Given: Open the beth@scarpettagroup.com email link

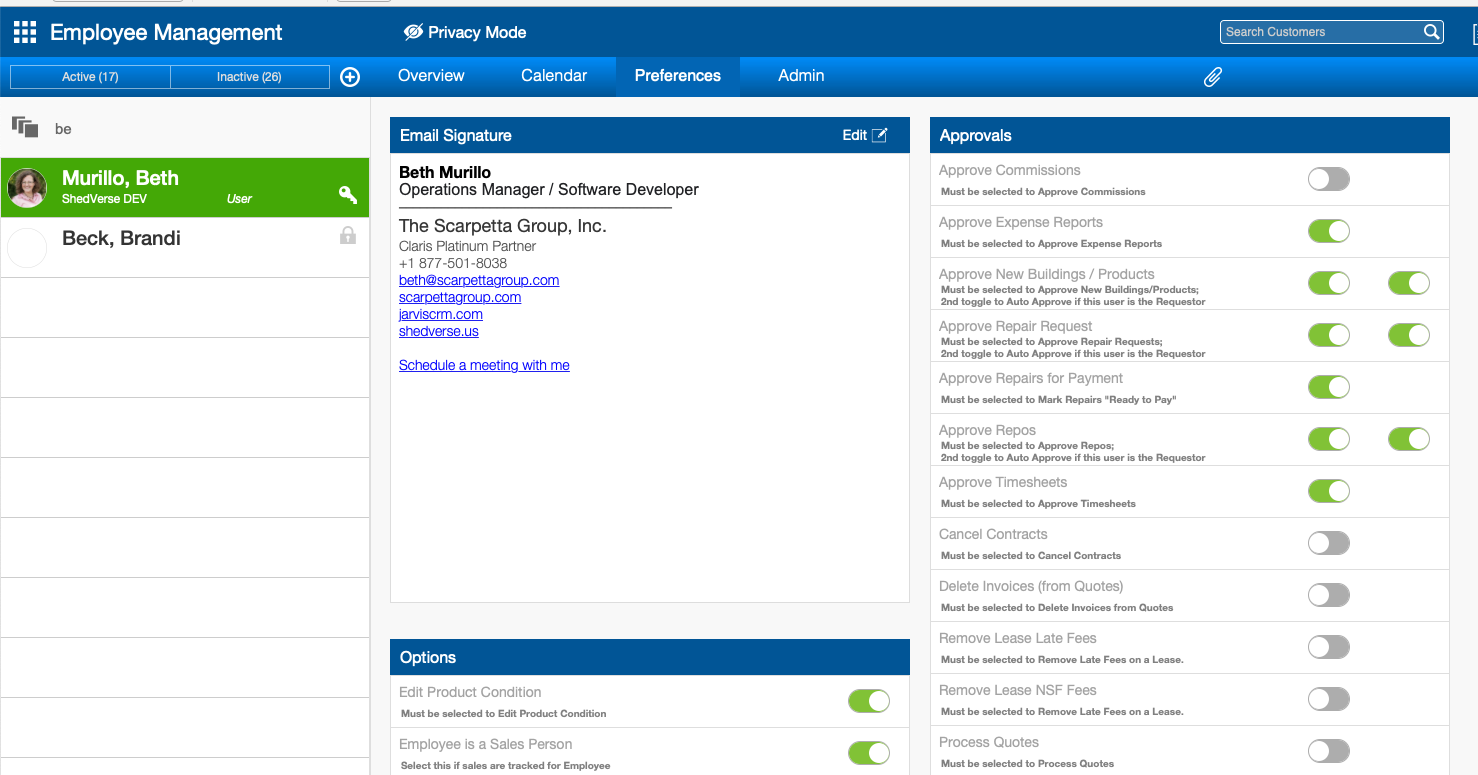Looking at the screenshot, I should click(479, 280).
